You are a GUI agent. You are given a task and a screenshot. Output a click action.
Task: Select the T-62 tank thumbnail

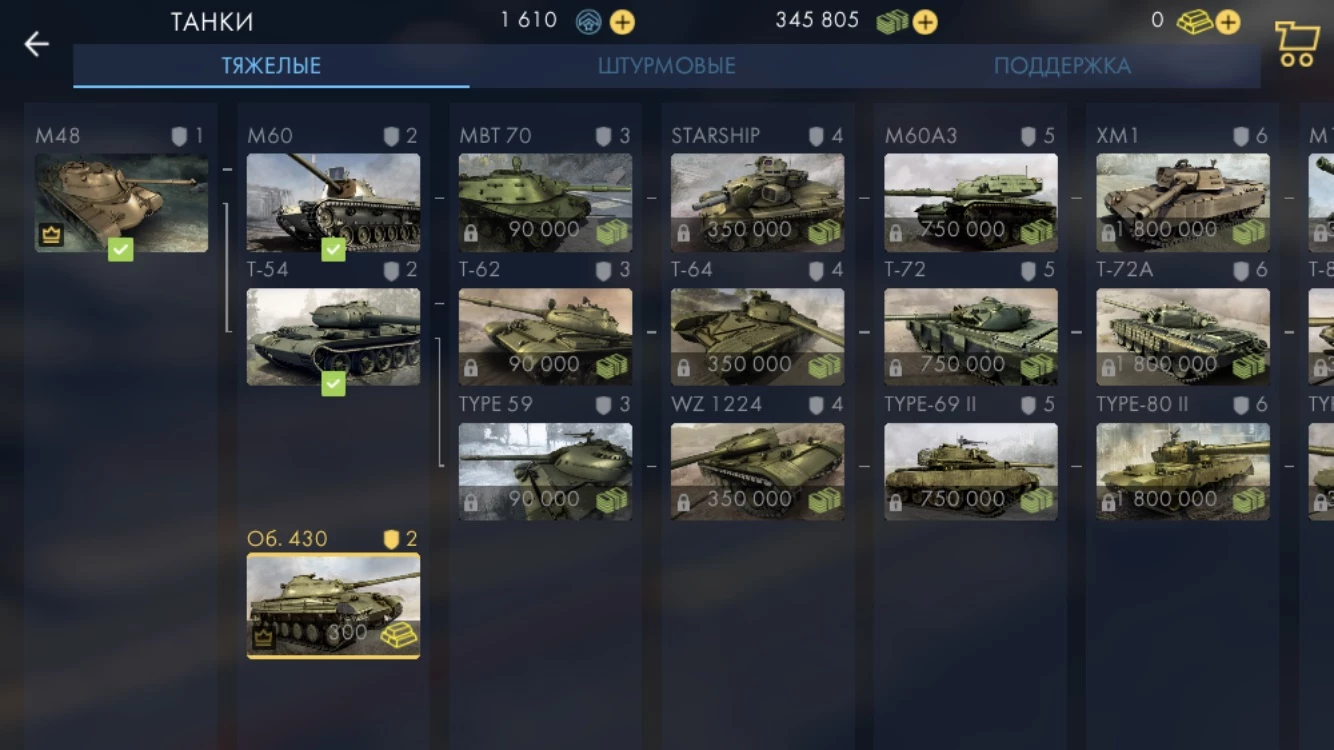tap(545, 337)
